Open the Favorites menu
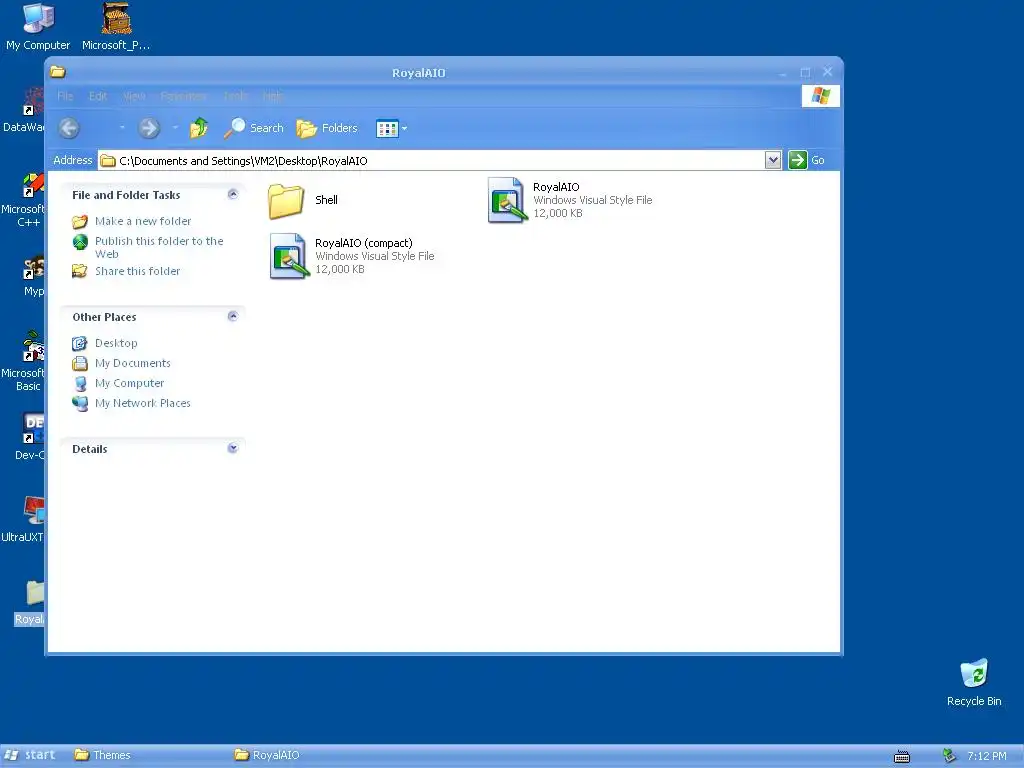 click(x=184, y=96)
